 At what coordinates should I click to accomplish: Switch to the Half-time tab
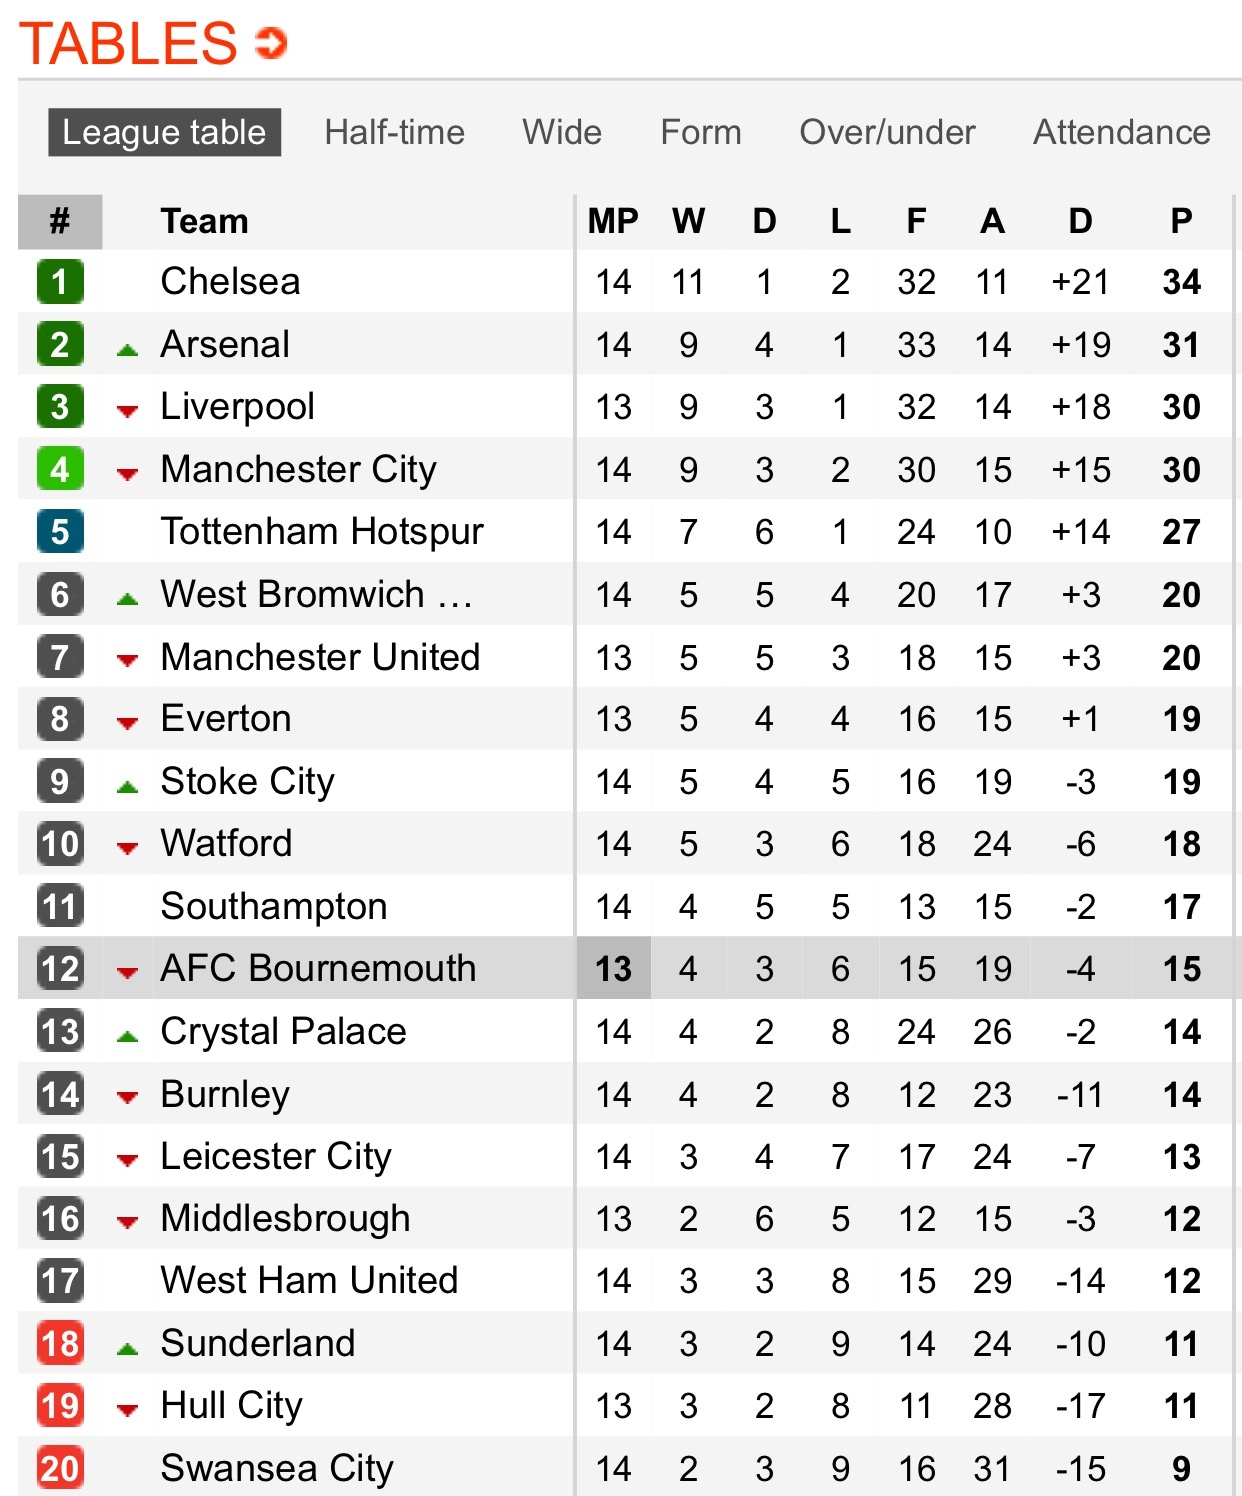click(x=395, y=132)
